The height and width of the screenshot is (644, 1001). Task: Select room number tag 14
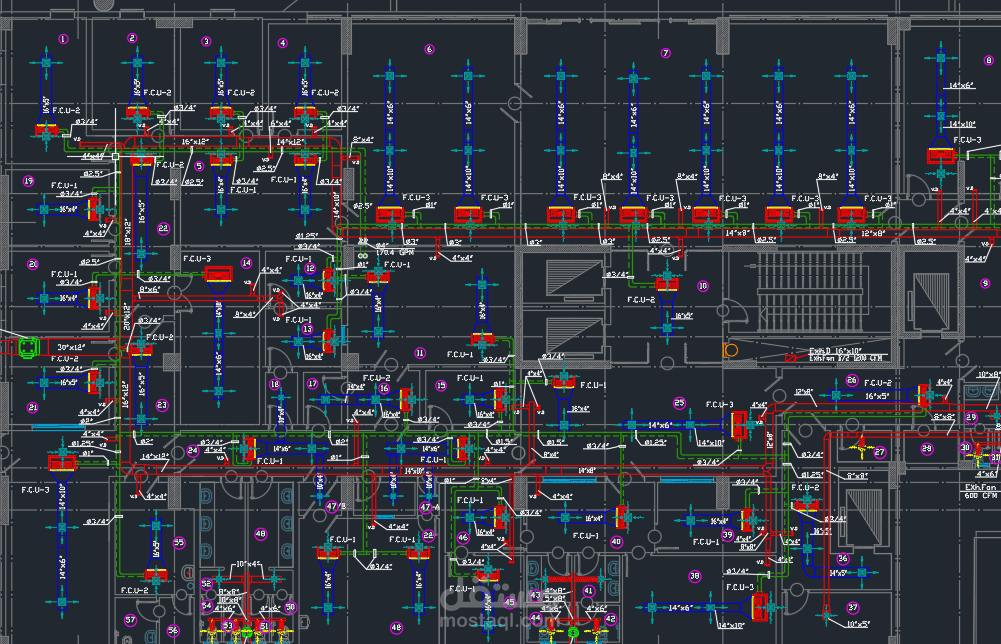coord(246,263)
